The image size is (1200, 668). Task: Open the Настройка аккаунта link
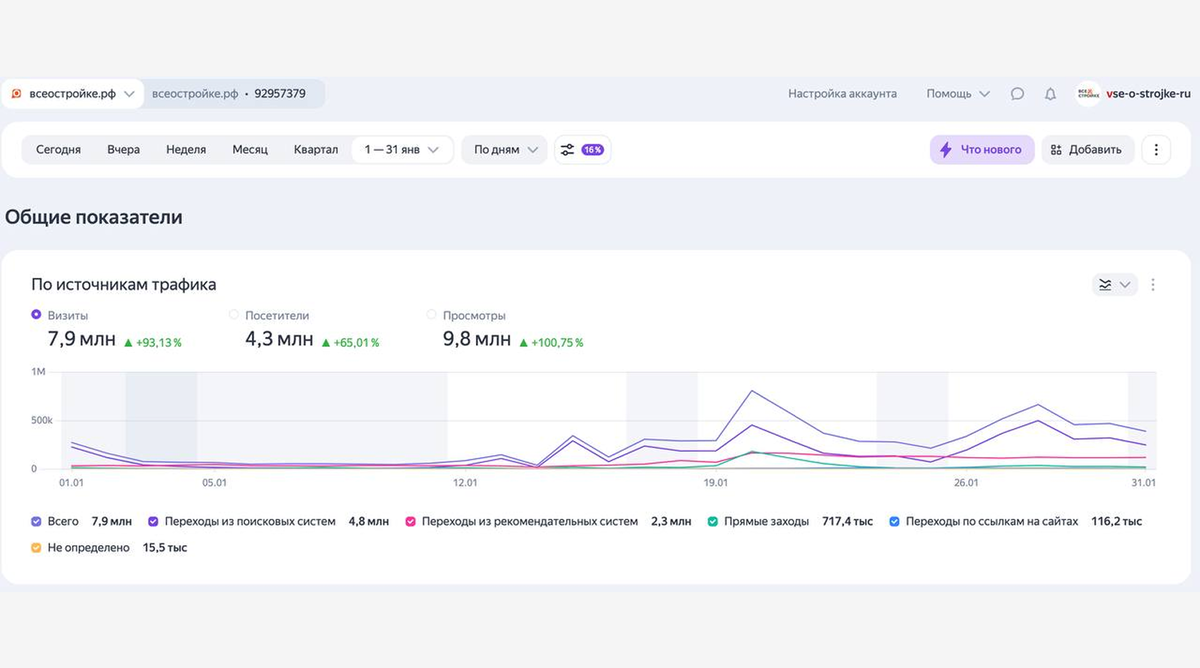click(842, 94)
